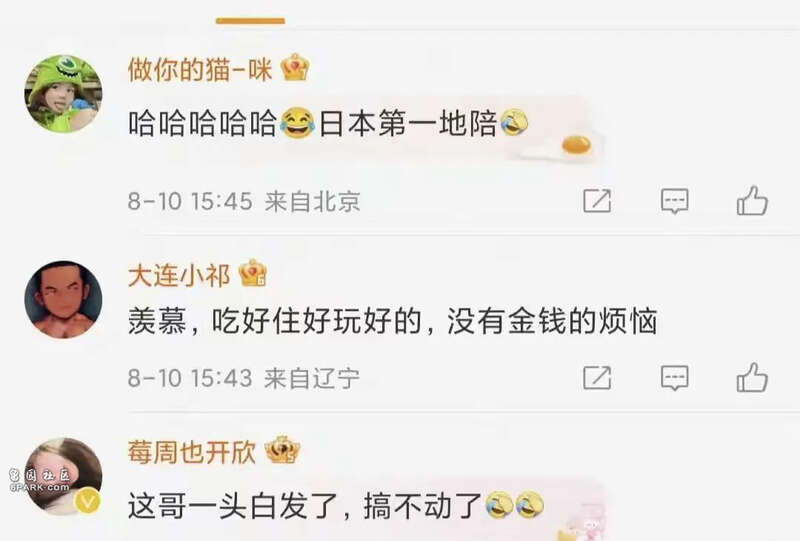Click yellow verified V badge on avatar
The width and height of the screenshot is (800, 541).
(88, 501)
